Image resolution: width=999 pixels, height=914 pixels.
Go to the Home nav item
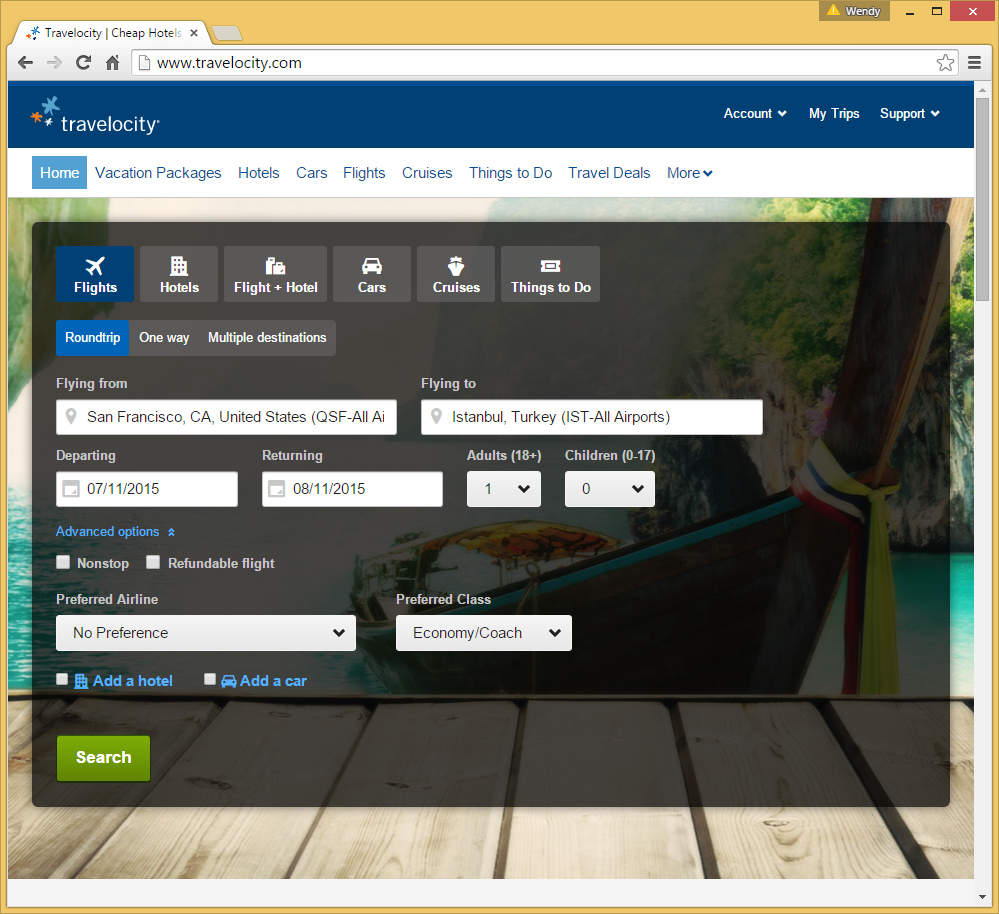pyautogui.click(x=59, y=173)
